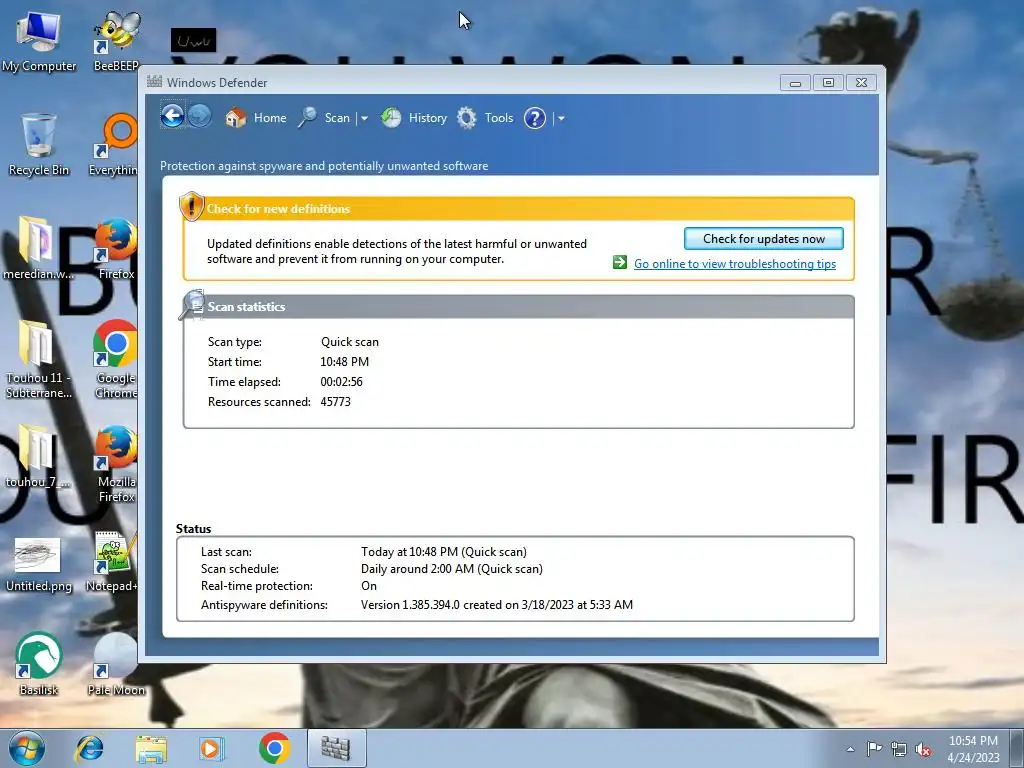Select the touhou_7_... folder icon
Viewport: 1024px width, 768px height.
[x=37, y=456]
